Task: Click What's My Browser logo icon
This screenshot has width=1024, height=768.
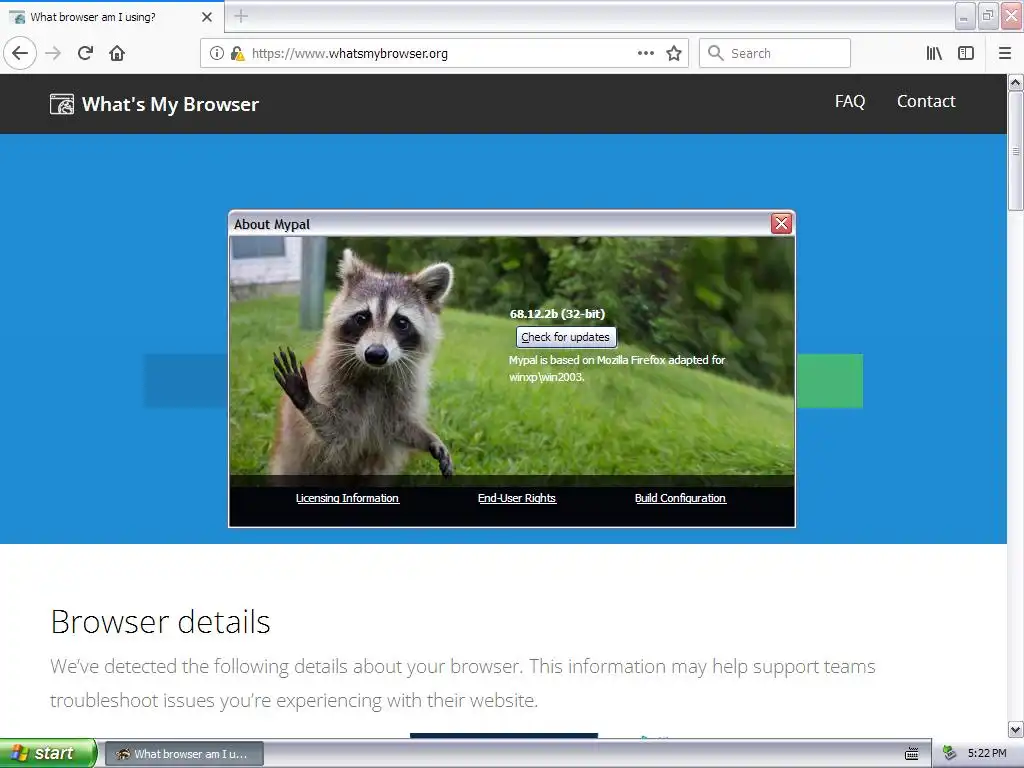Action: pos(62,104)
